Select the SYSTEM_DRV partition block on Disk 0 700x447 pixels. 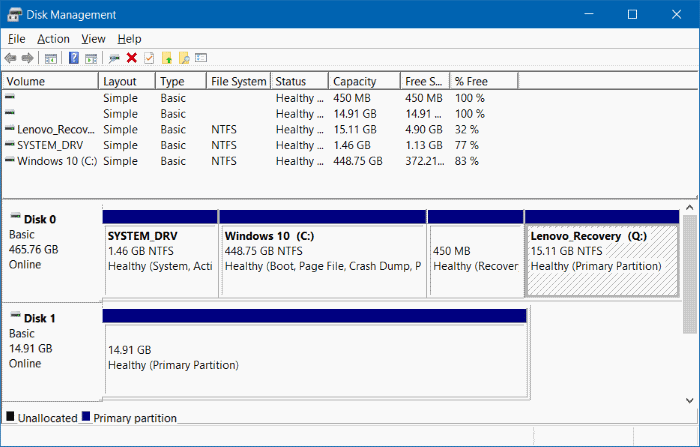click(x=161, y=254)
